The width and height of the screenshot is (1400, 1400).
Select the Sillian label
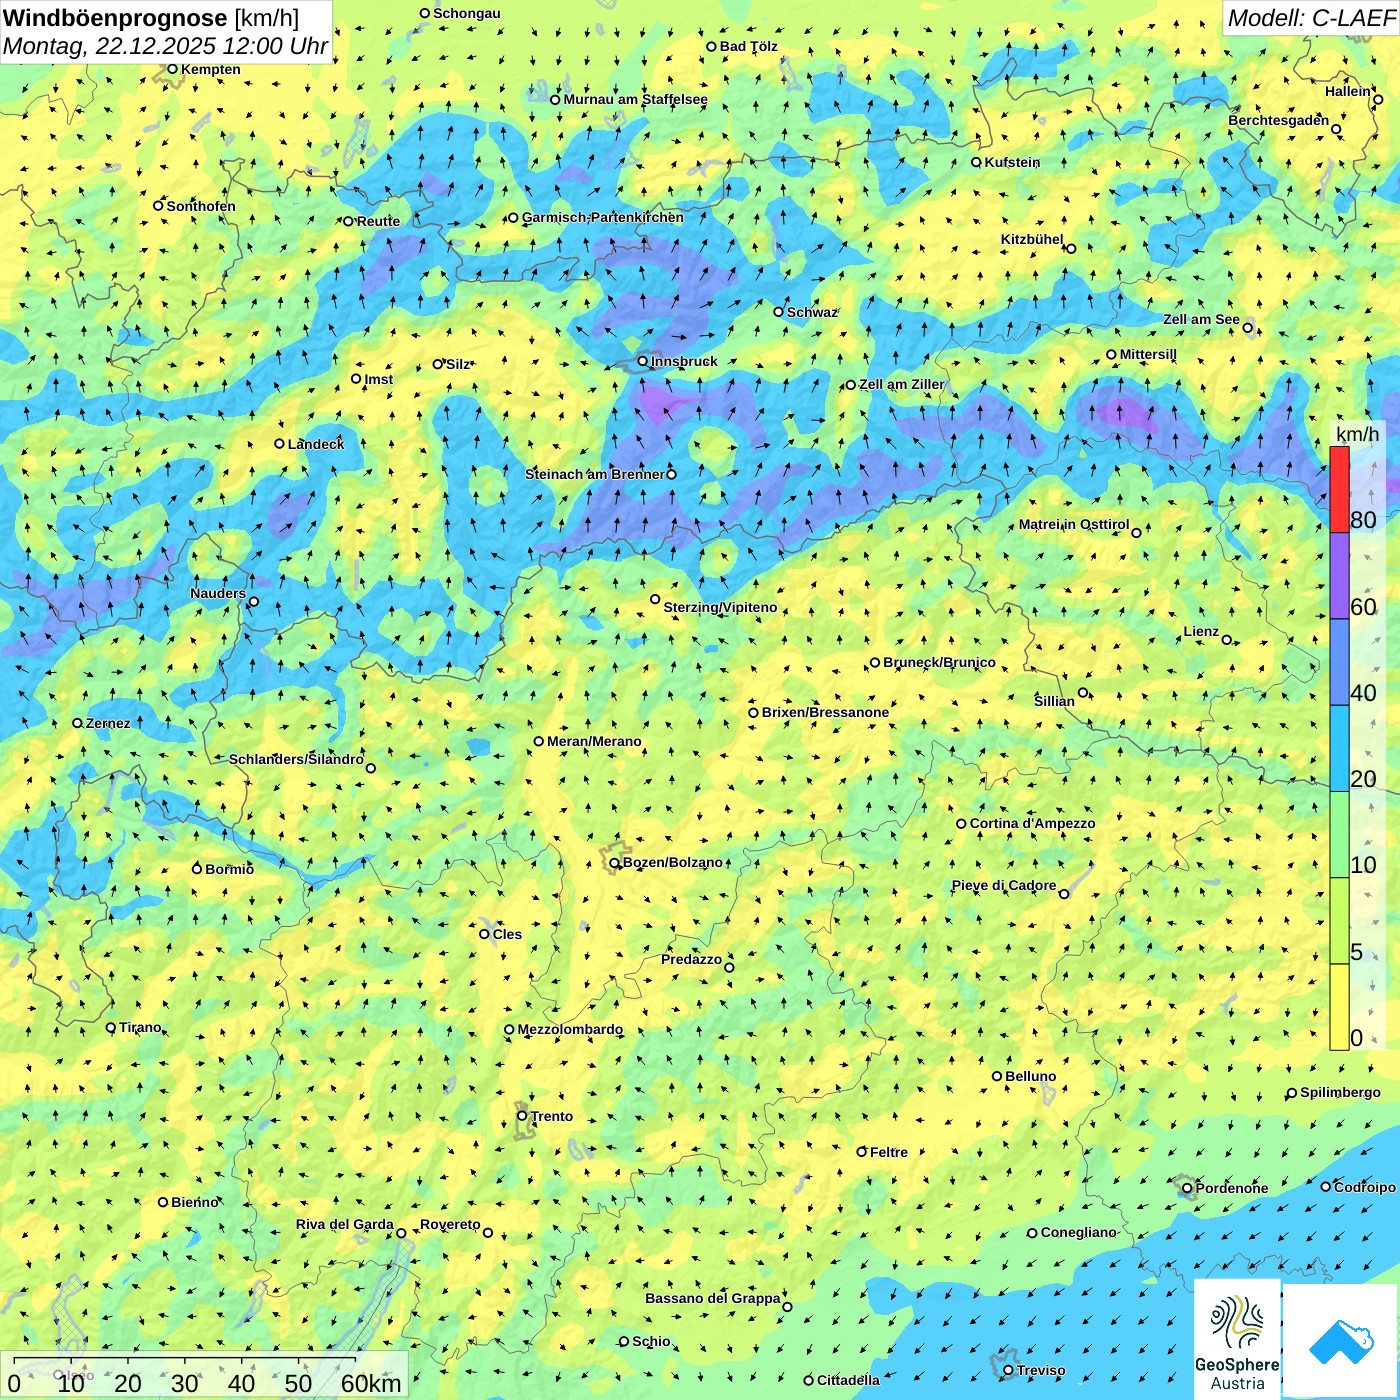click(x=1054, y=701)
